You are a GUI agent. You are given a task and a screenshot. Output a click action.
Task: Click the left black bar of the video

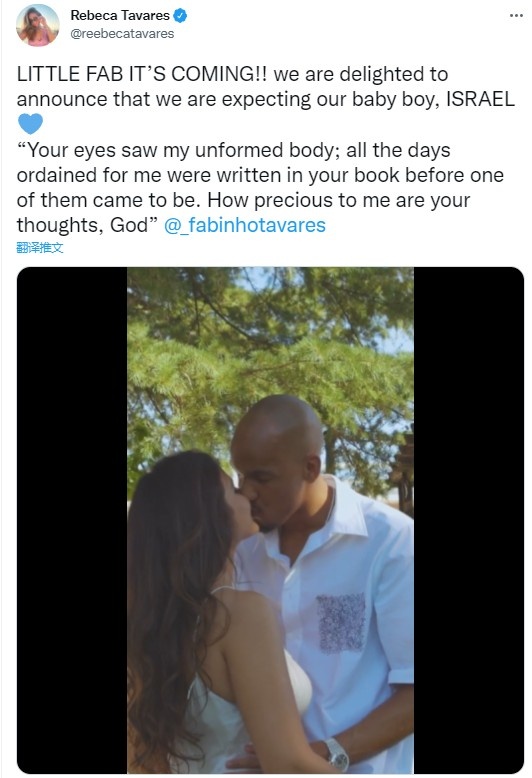72,519
